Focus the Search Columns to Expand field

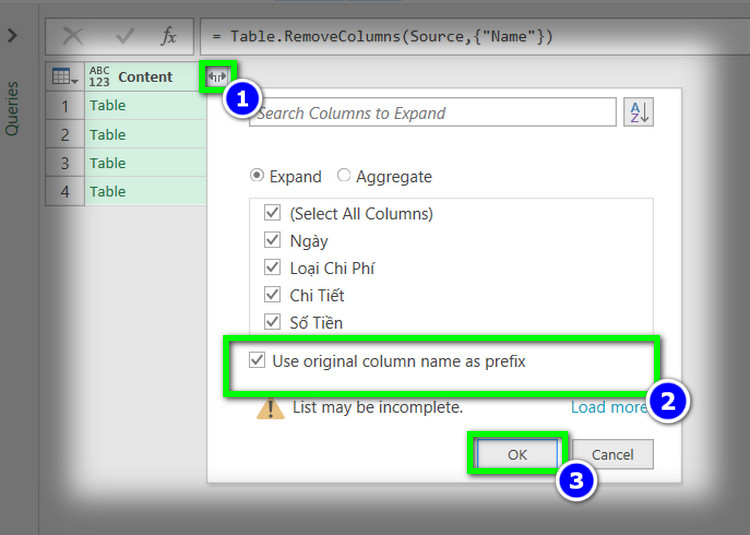[x=432, y=113]
